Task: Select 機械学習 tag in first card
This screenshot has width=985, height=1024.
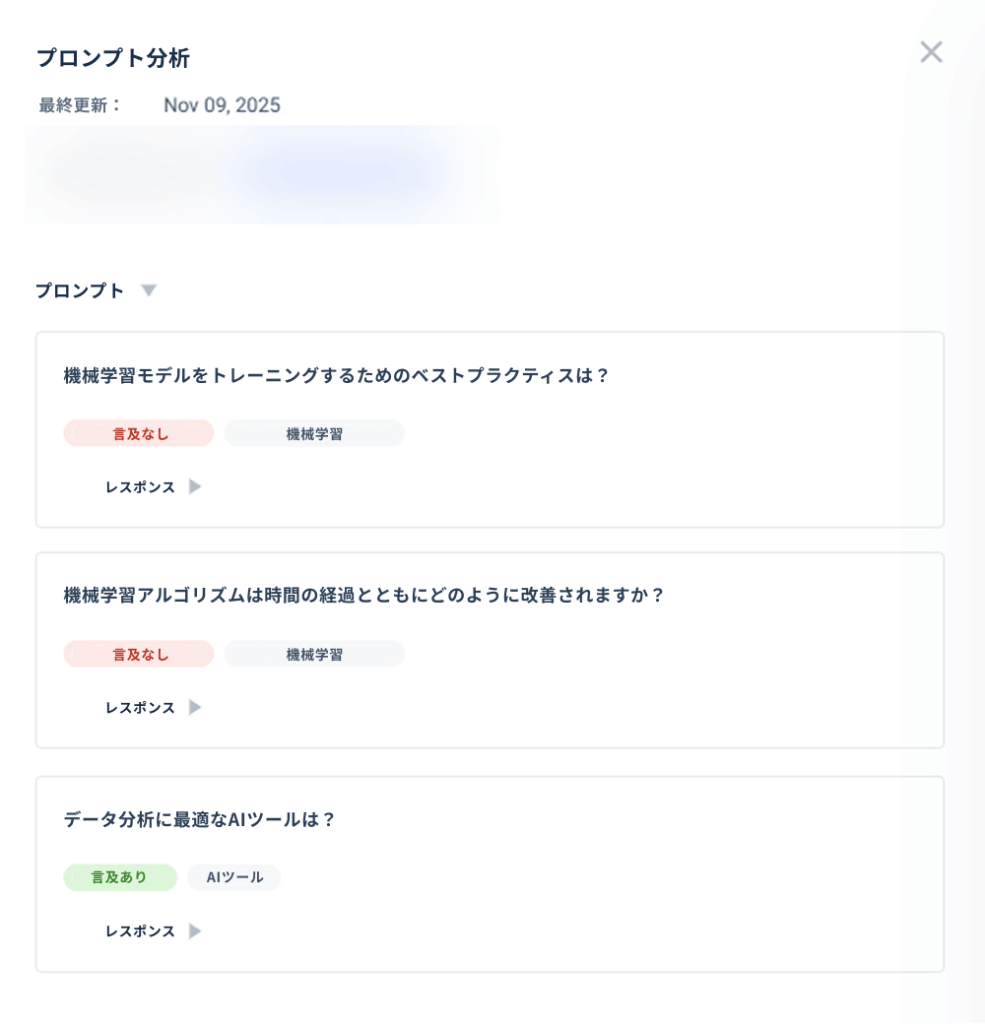Action: coord(314,434)
